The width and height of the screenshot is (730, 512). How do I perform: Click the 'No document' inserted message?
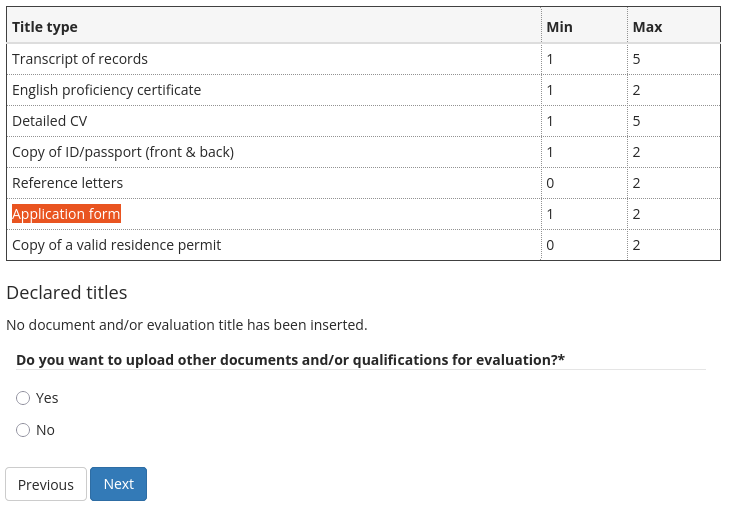click(x=187, y=325)
